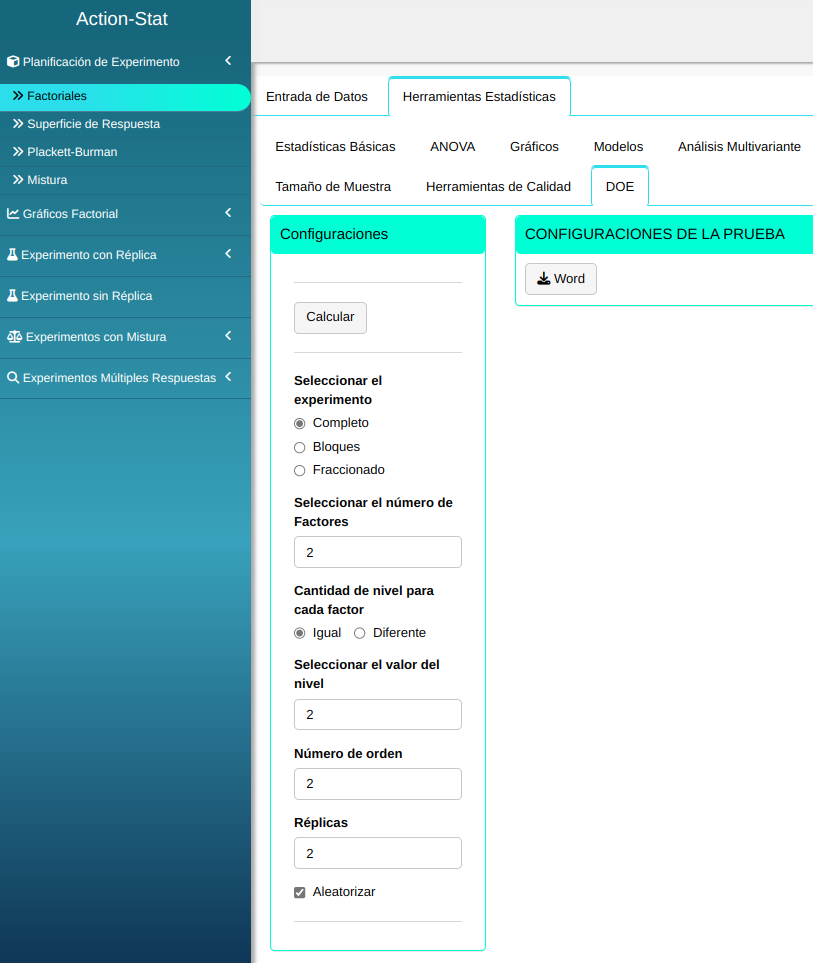Click the flask icon for Experimento sin Réplica
This screenshot has width=813, height=963.
pyautogui.click(x=13, y=296)
